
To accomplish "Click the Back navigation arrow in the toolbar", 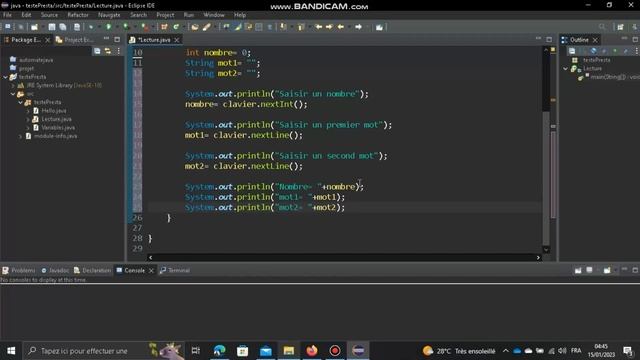I will 340,27.
